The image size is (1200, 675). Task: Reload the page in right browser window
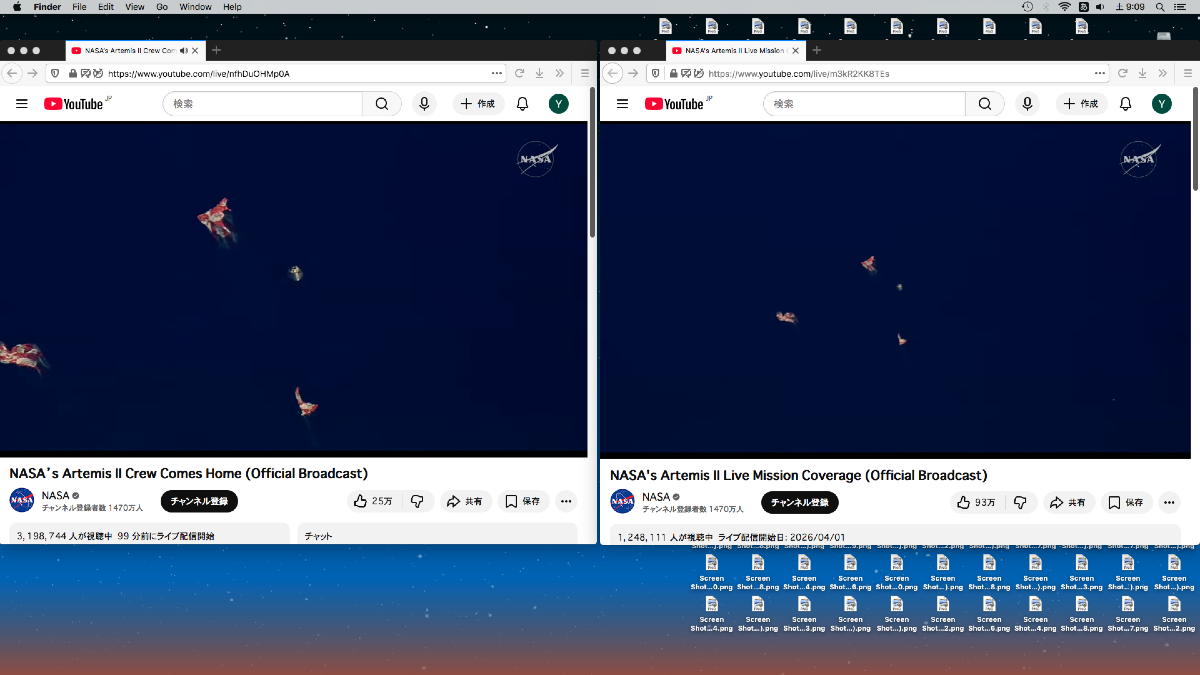[1123, 73]
